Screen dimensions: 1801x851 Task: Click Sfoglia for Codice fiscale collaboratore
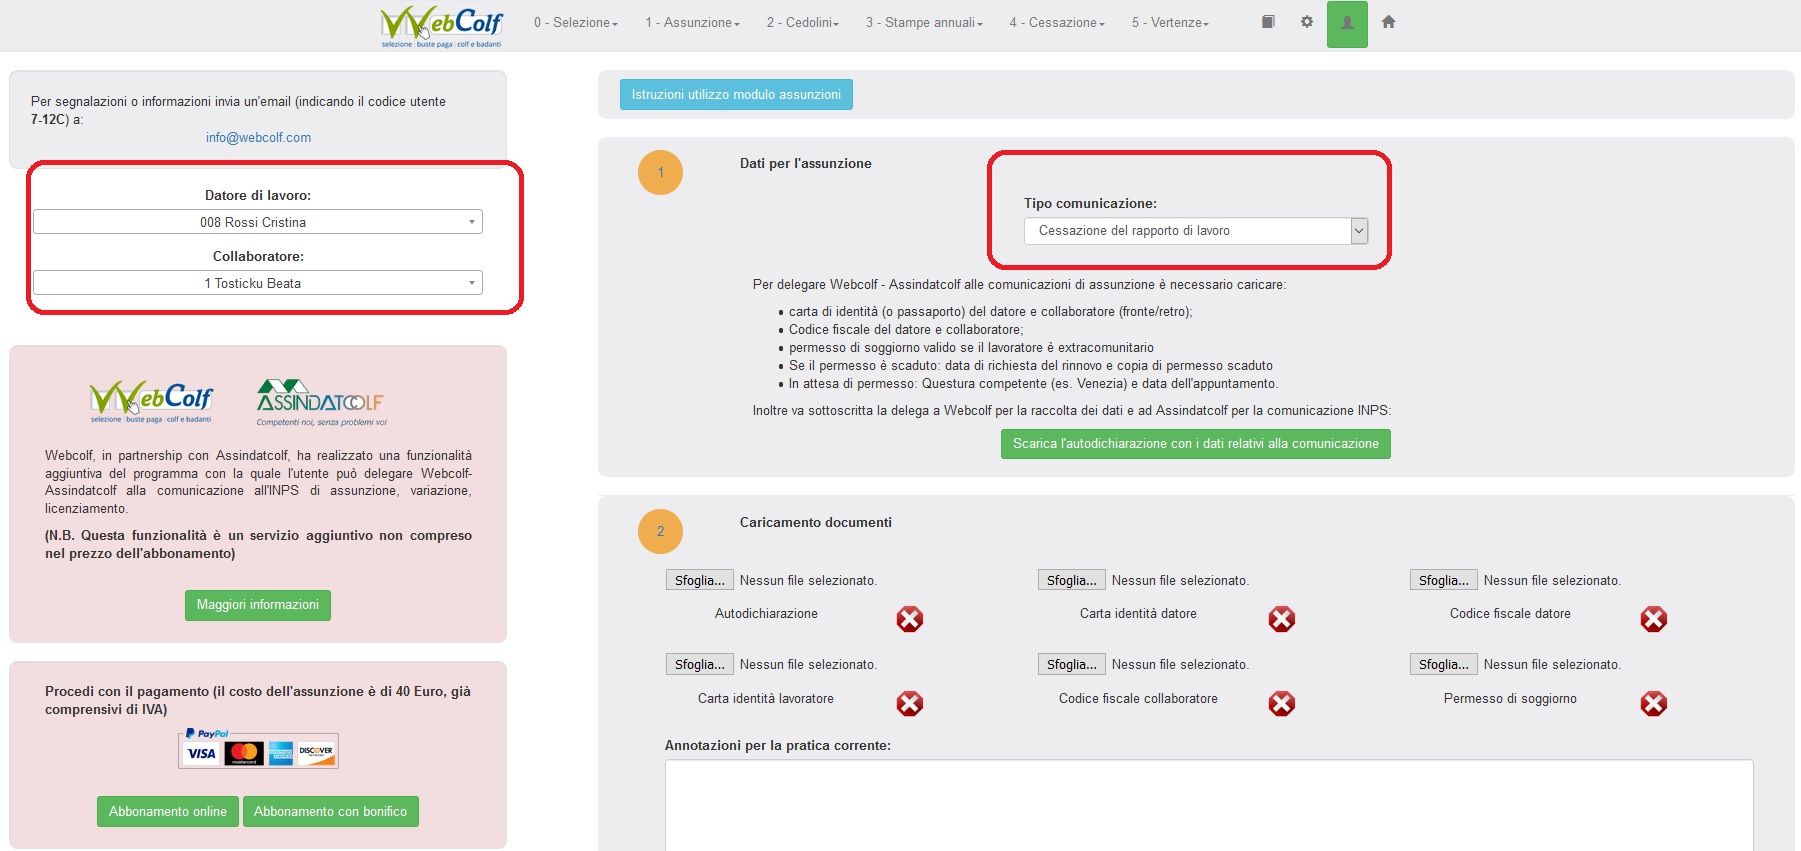[1072, 665]
